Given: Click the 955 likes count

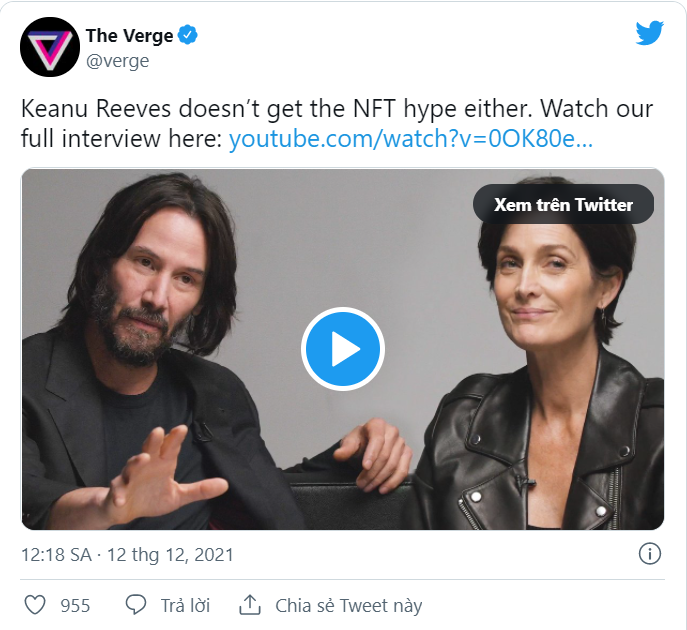Looking at the screenshot, I should tap(75, 606).
